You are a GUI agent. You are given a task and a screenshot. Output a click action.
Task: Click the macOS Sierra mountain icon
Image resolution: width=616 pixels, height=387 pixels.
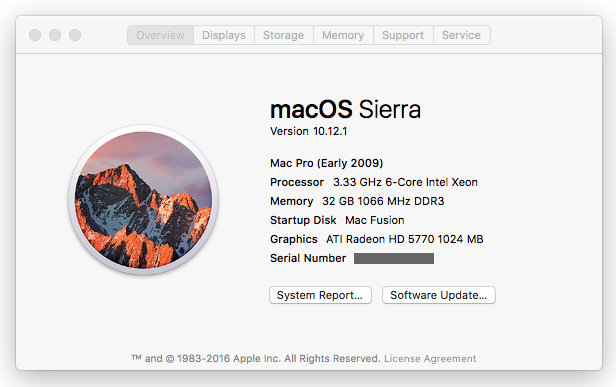pyautogui.click(x=143, y=200)
